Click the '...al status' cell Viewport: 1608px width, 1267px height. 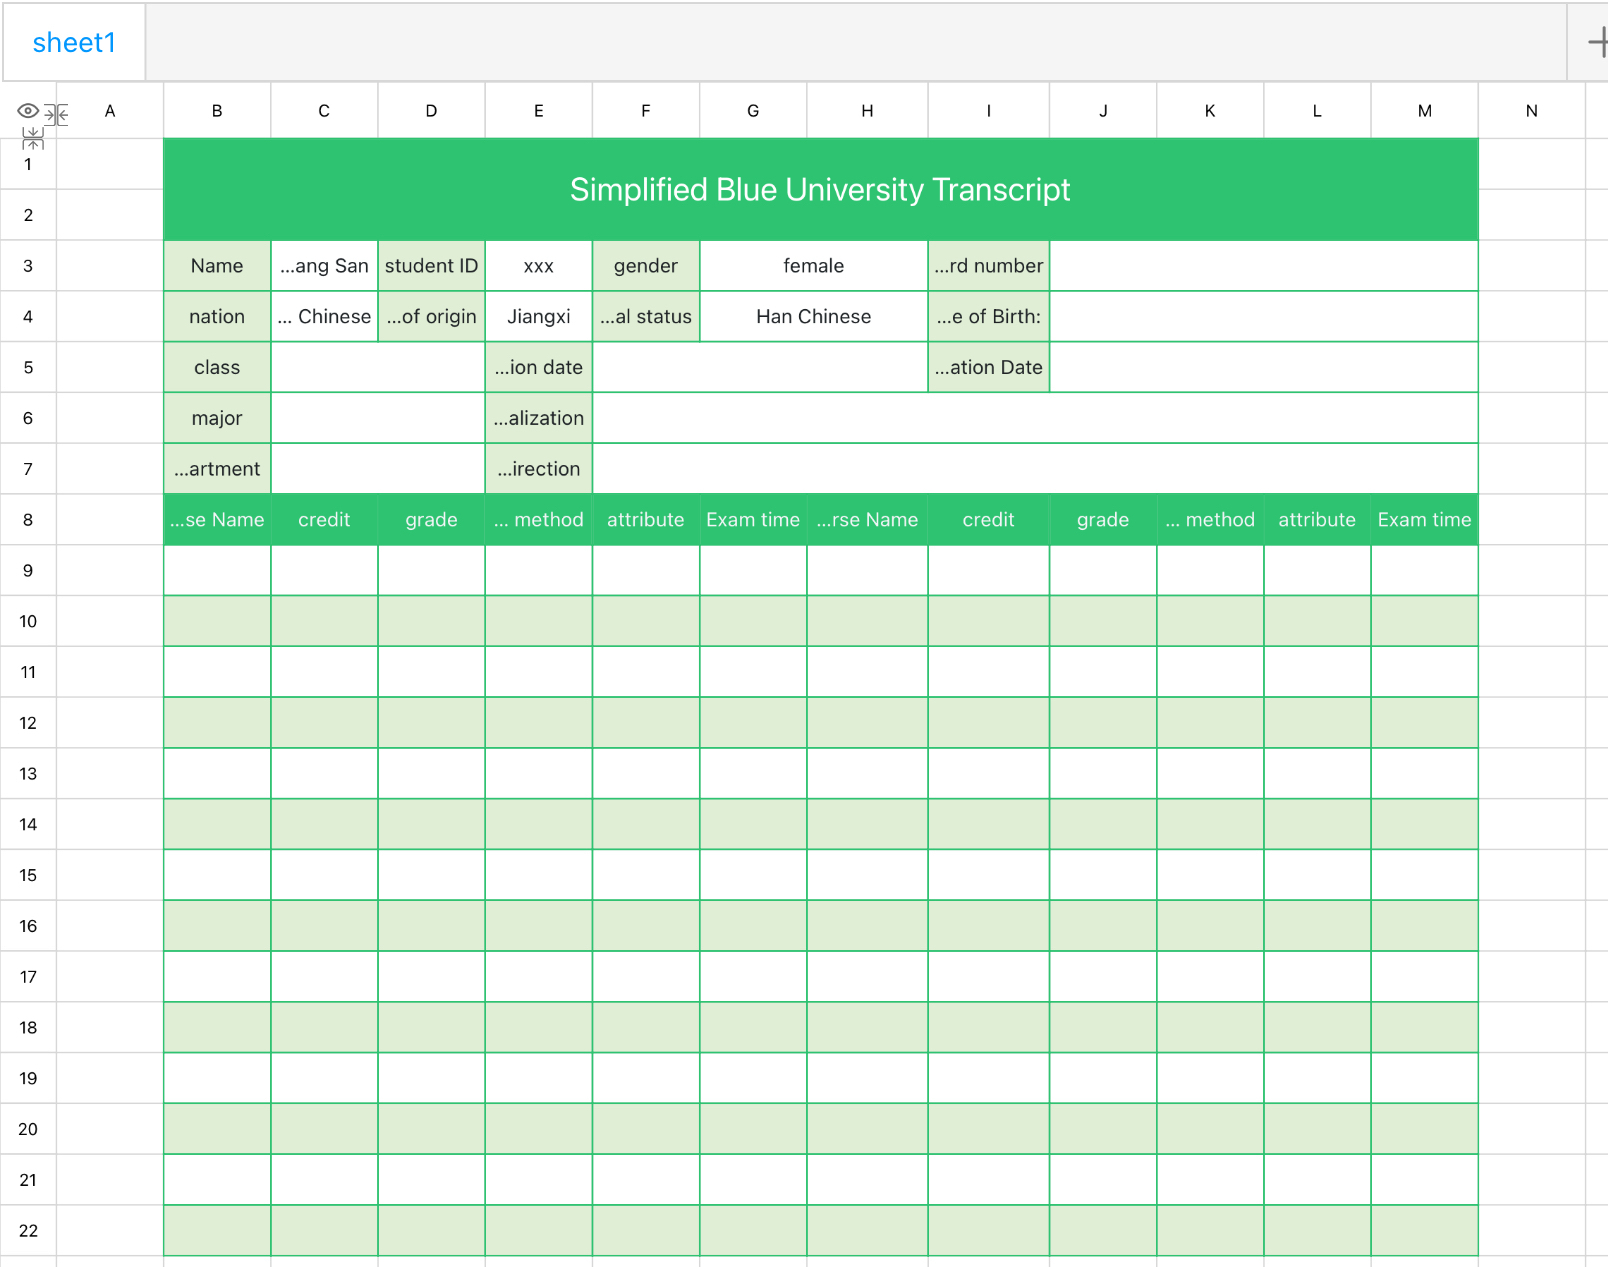click(x=646, y=317)
